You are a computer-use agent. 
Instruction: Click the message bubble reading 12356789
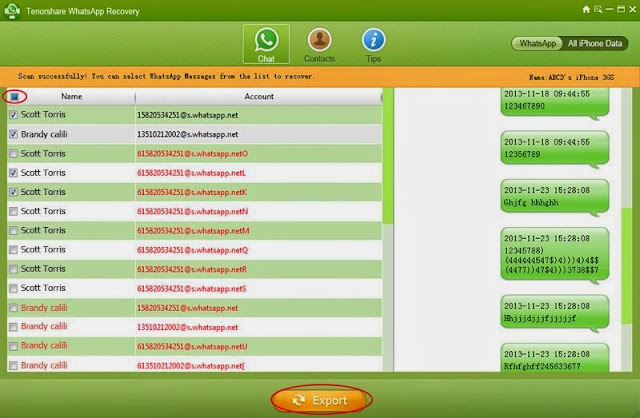(555, 149)
